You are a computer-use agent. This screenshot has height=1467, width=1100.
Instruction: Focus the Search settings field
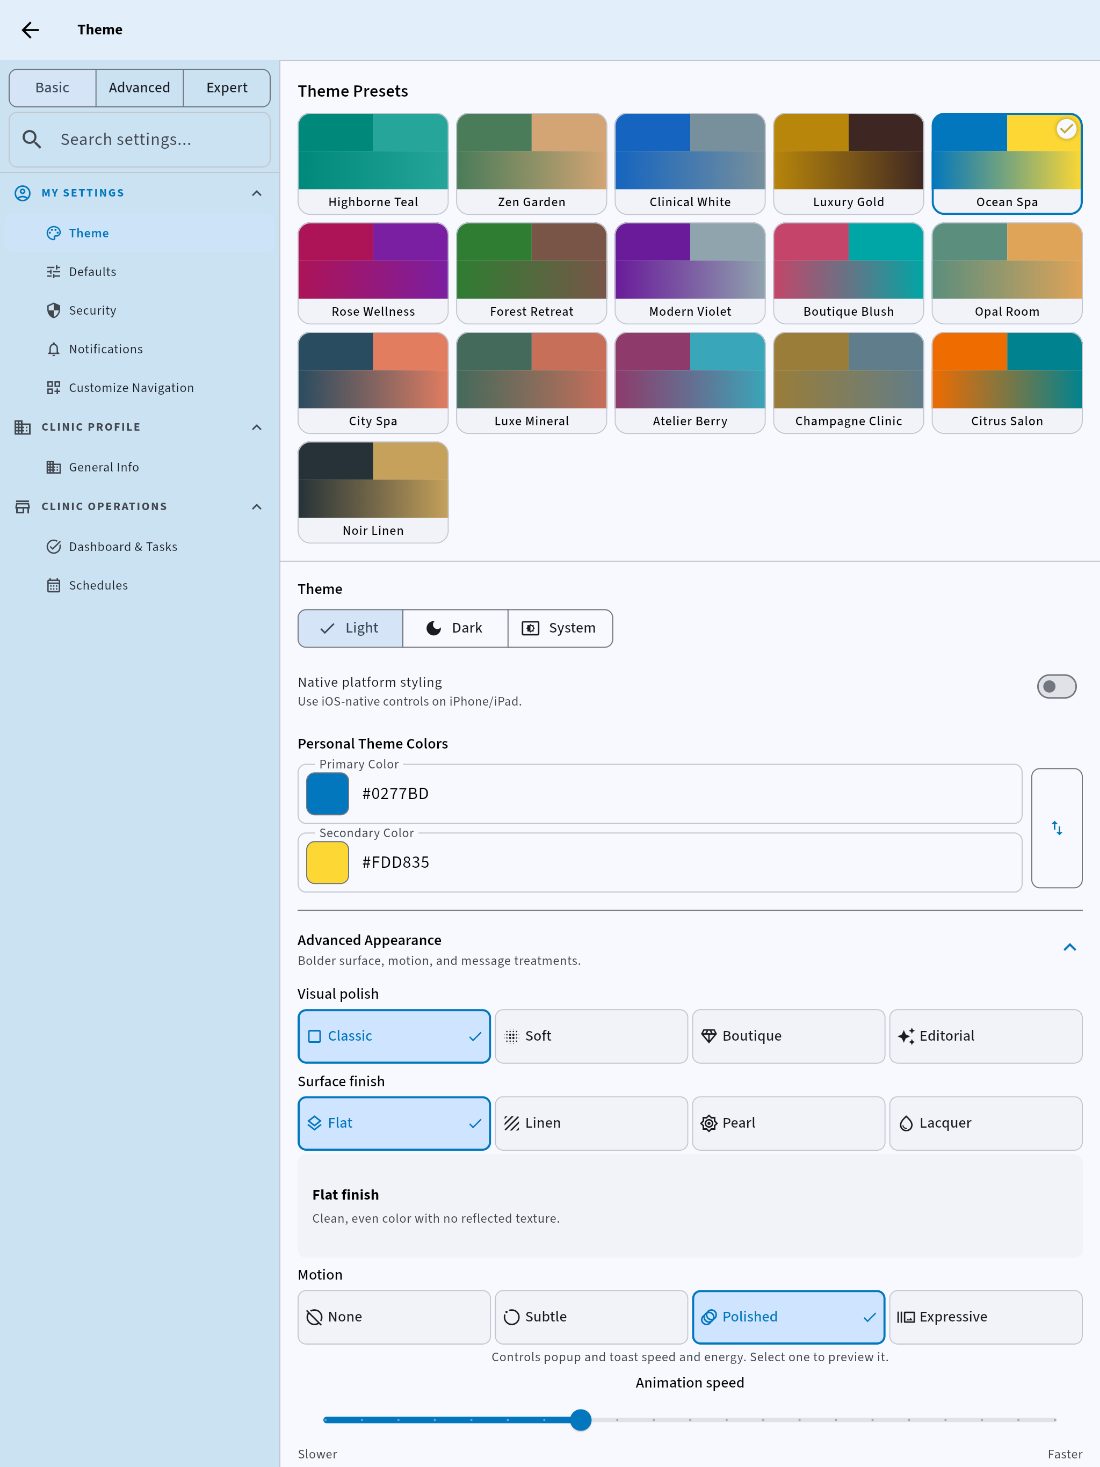tap(140, 139)
